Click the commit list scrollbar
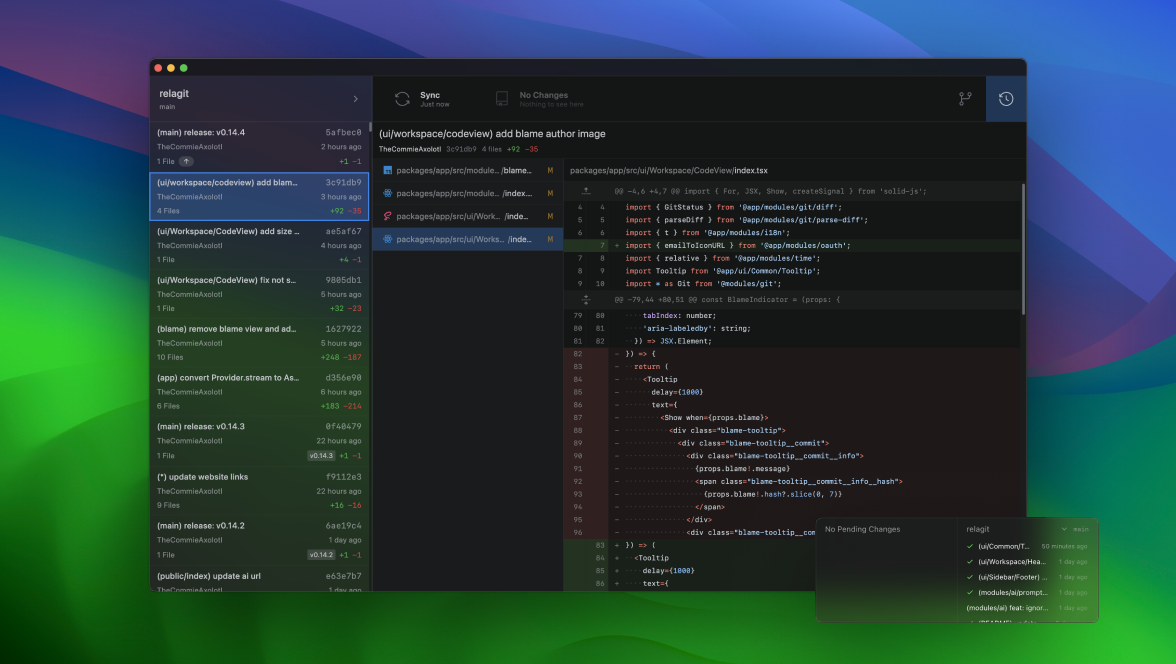Viewport: 1176px width, 664px height. point(370,128)
